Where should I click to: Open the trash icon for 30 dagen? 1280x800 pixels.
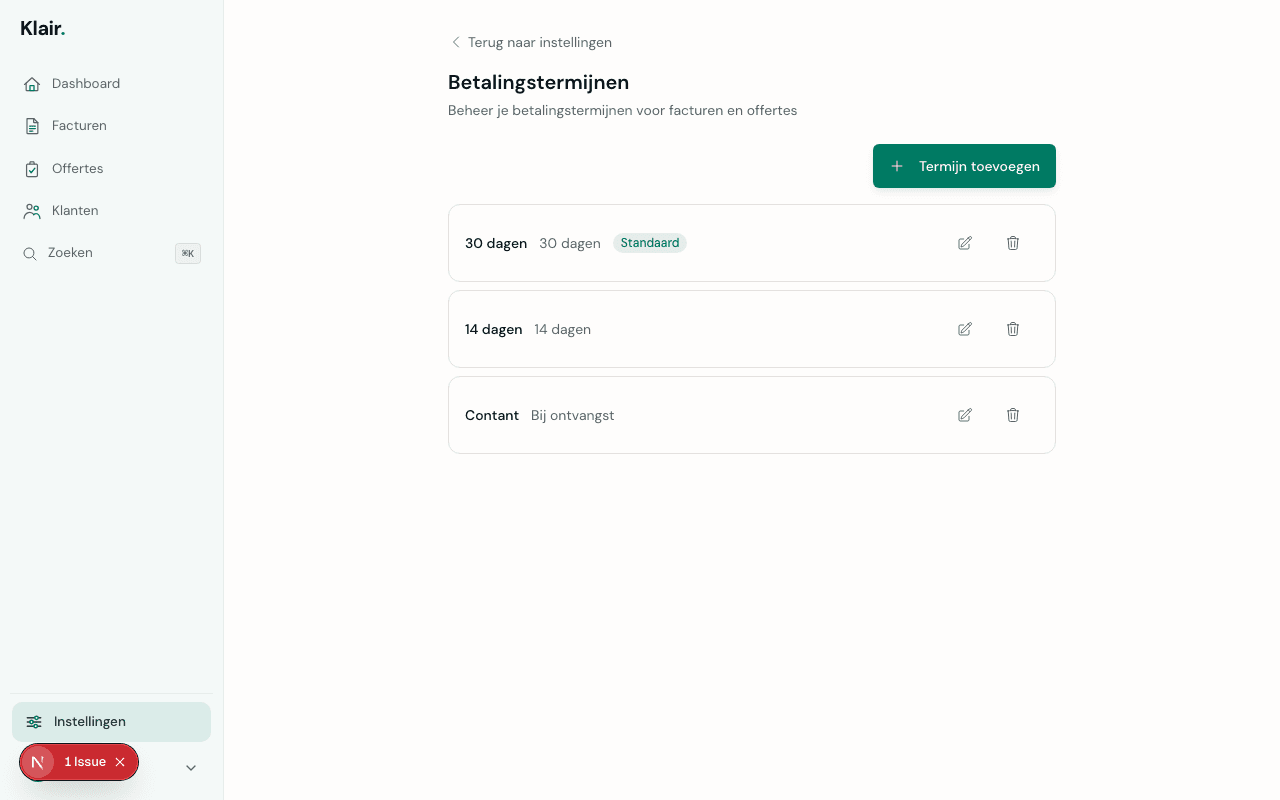[1012, 243]
